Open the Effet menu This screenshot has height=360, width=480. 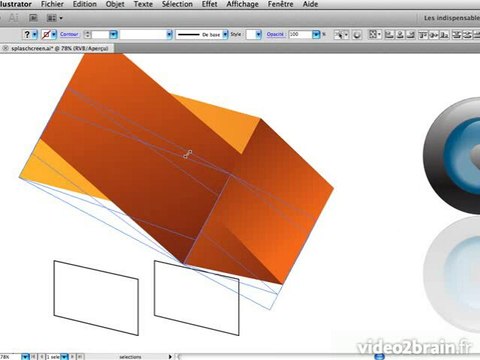coord(209,4)
